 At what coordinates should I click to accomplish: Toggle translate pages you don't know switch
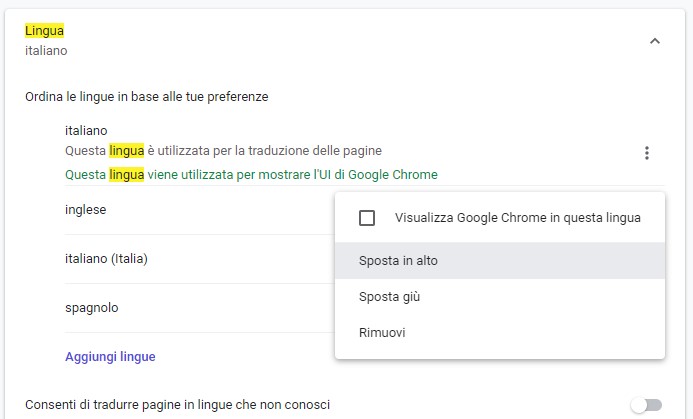tap(646, 404)
